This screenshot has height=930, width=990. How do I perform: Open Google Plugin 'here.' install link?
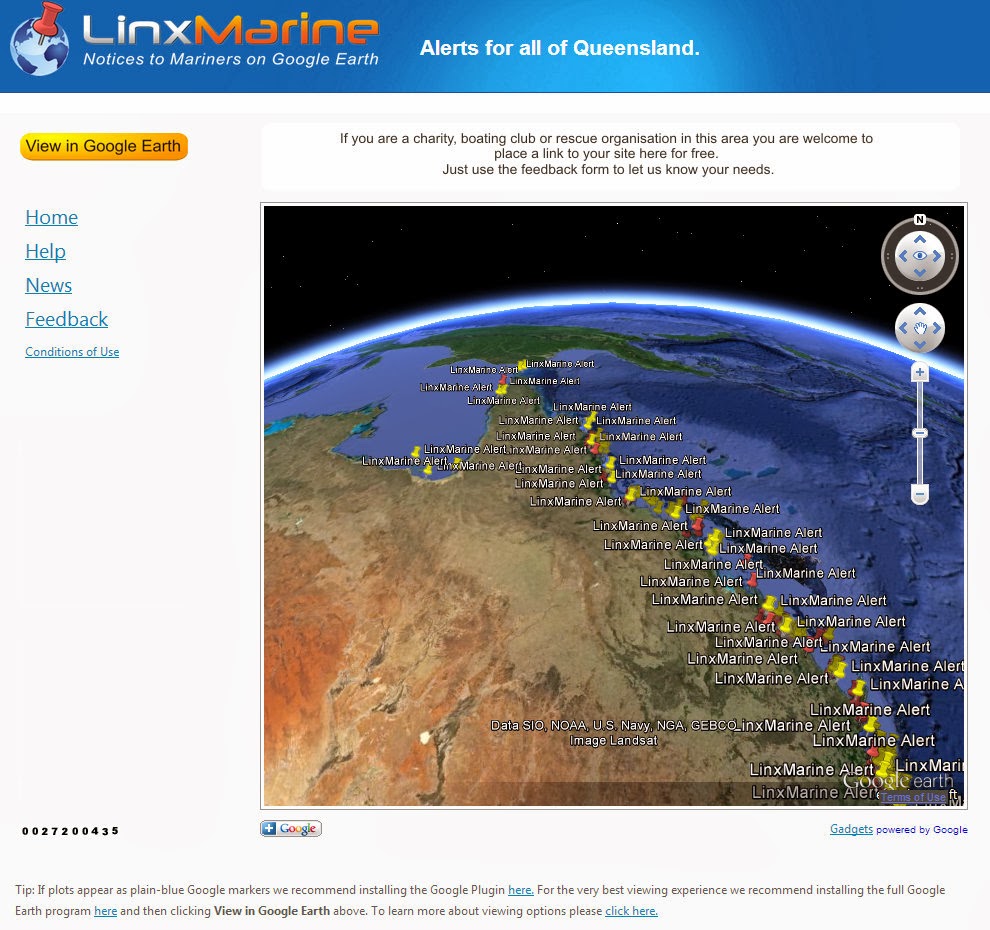coord(521,890)
